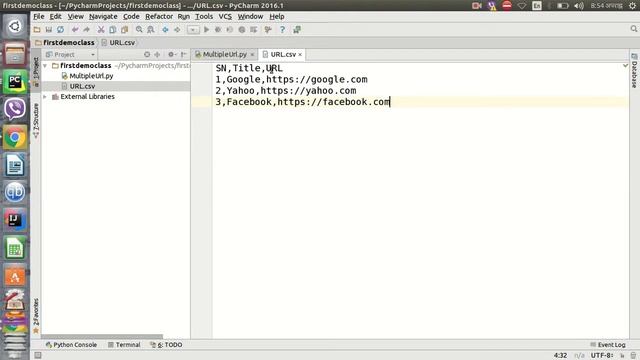Open Chrome from the Ubuntu launcher
Screen dimensions: 640x360
coord(15,138)
